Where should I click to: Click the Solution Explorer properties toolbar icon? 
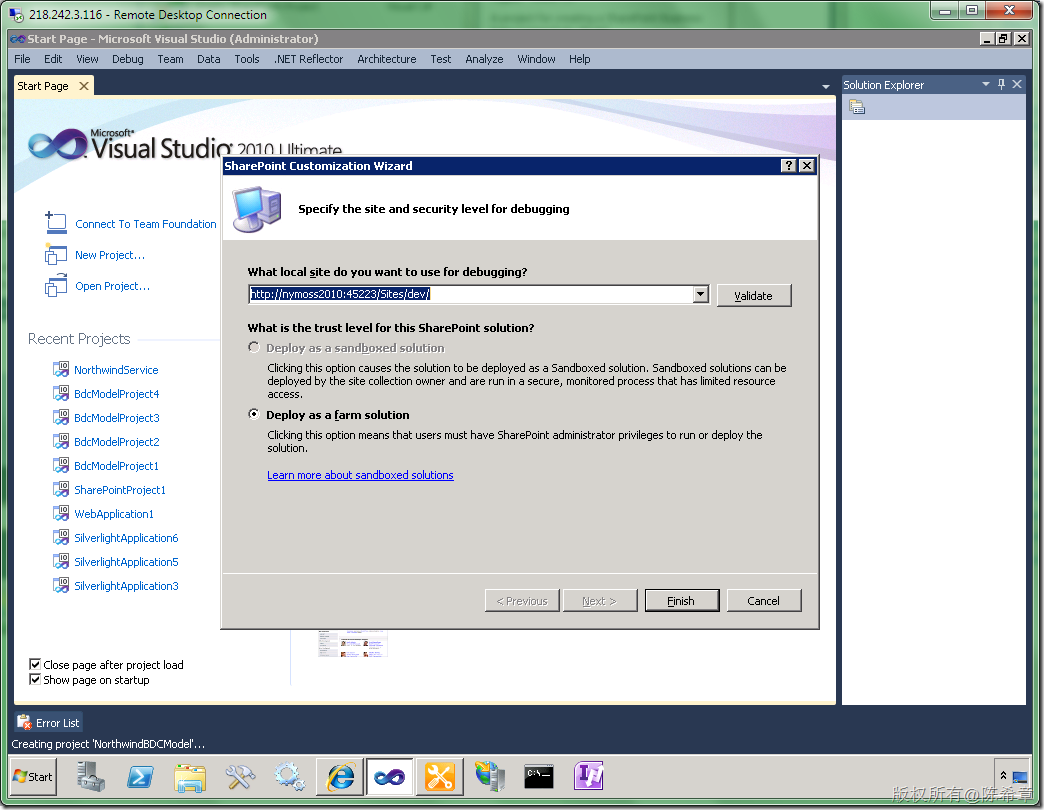(857, 106)
